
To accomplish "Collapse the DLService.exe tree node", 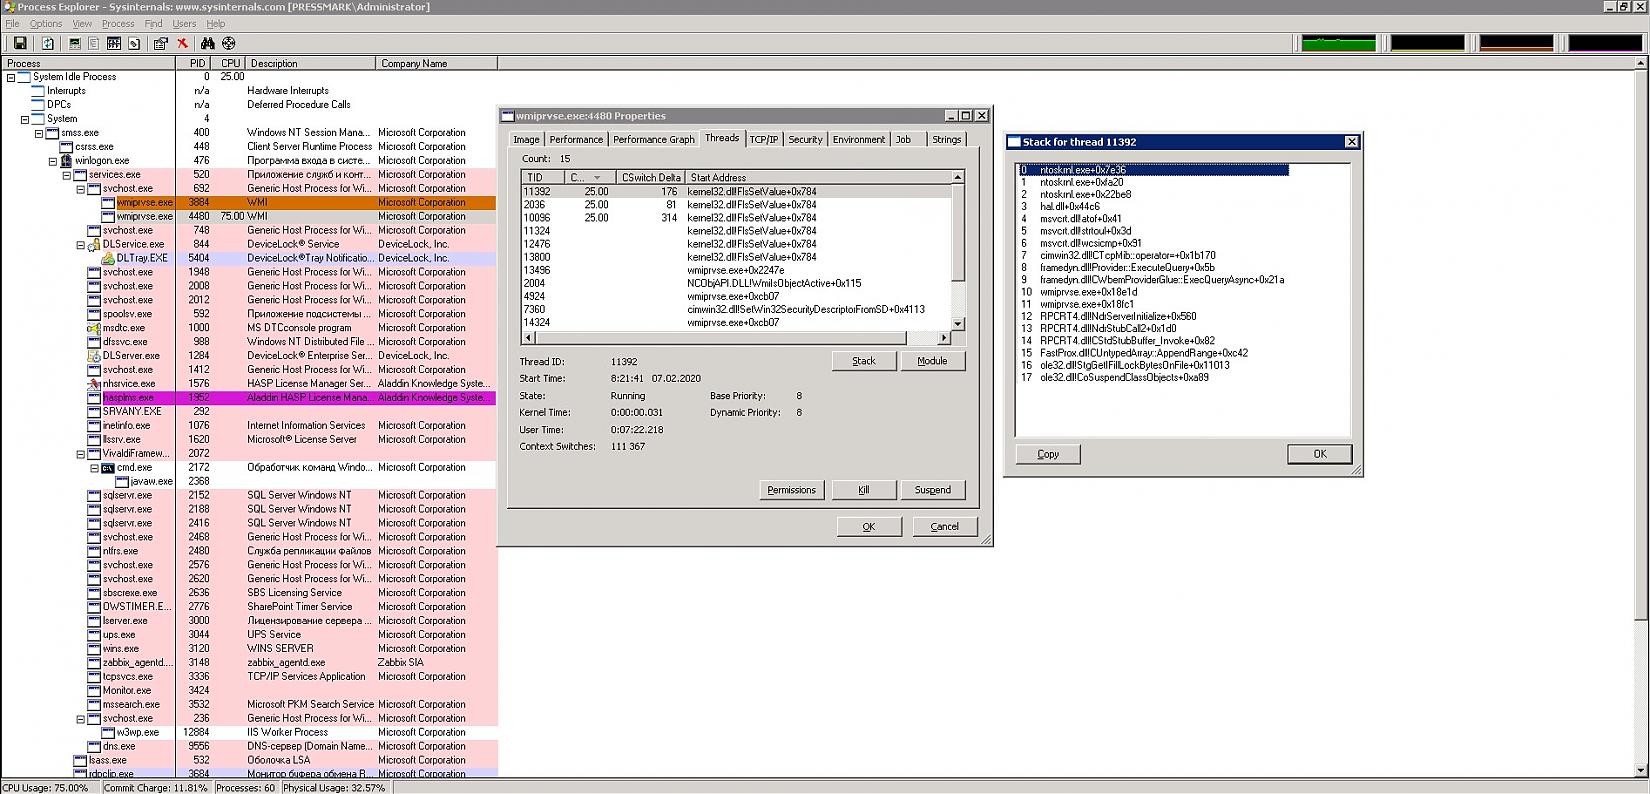I will pos(81,245).
